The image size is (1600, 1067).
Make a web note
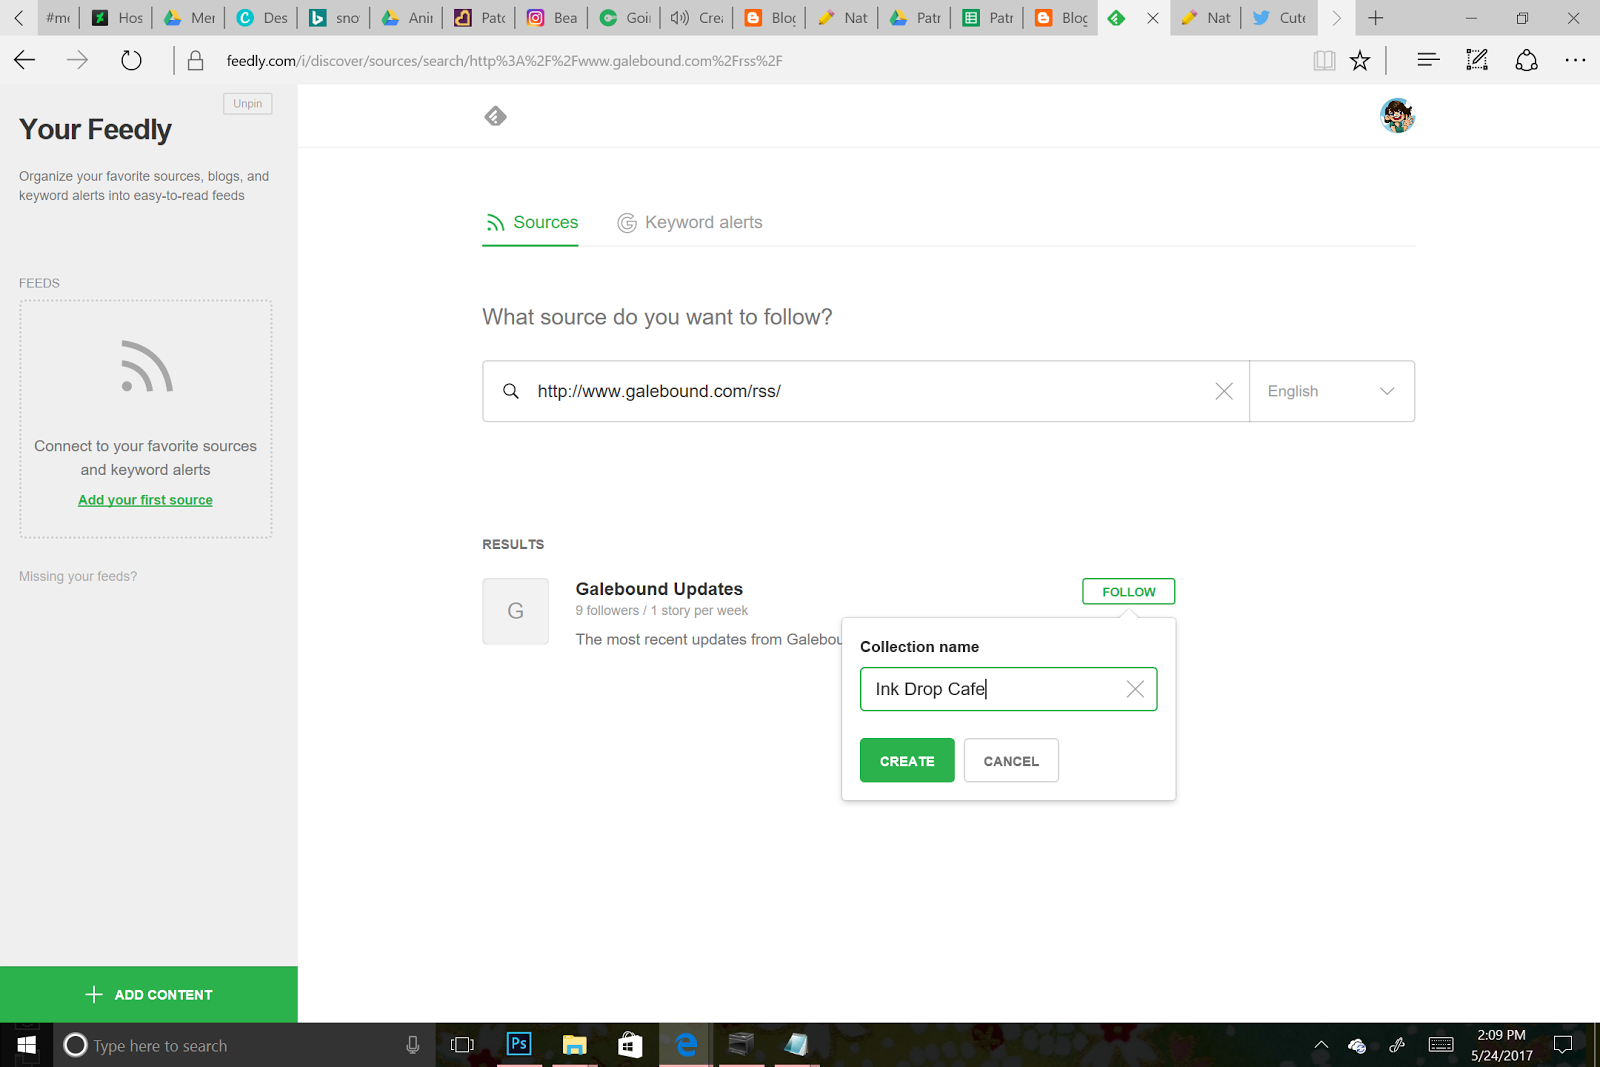click(x=1477, y=61)
